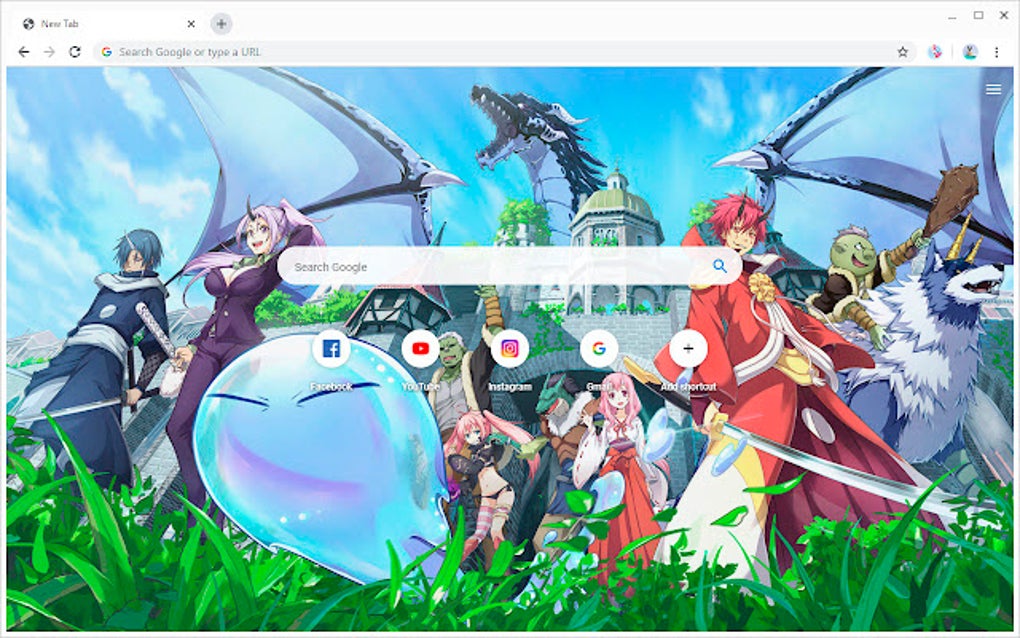Open the Facebook shortcut

pos(331,349)
